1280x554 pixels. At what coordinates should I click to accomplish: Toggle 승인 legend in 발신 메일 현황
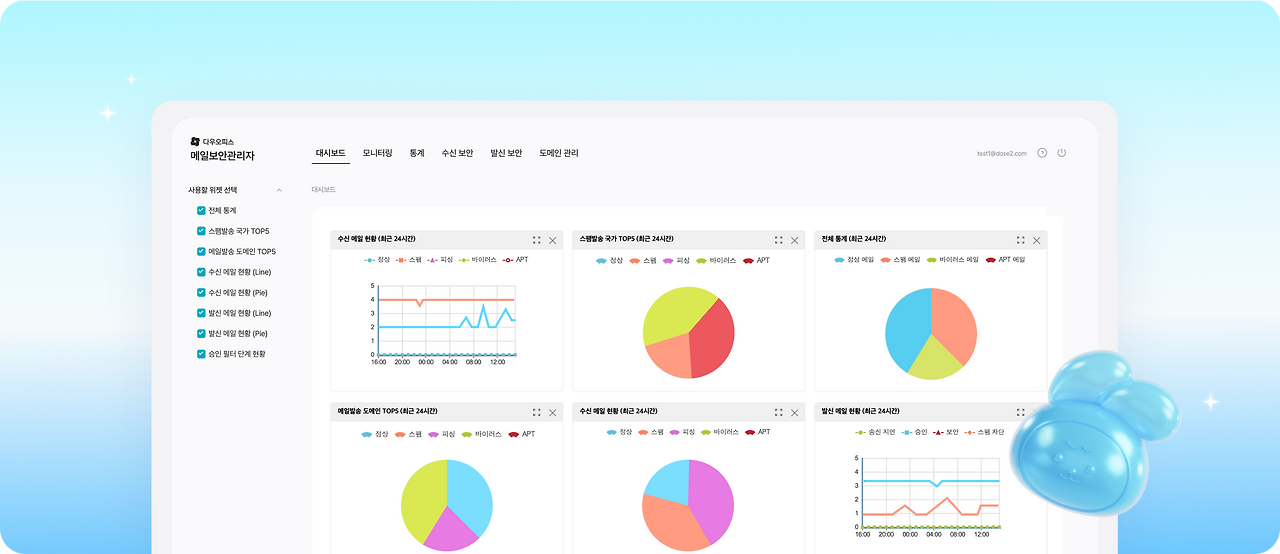(915, 432)
